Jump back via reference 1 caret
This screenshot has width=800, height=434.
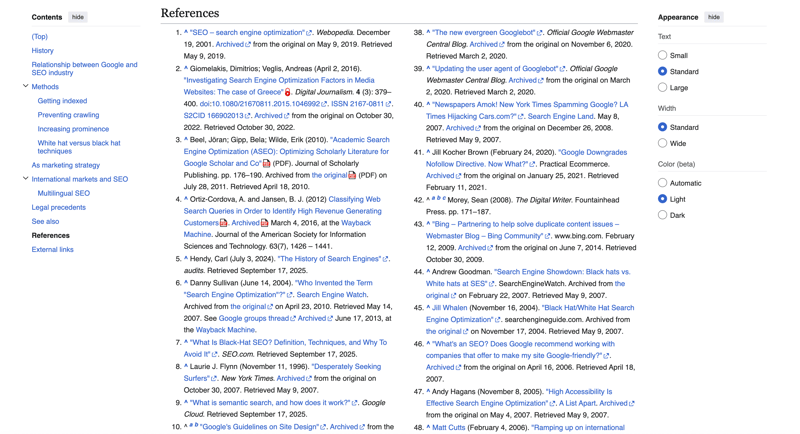pos(186,33)
